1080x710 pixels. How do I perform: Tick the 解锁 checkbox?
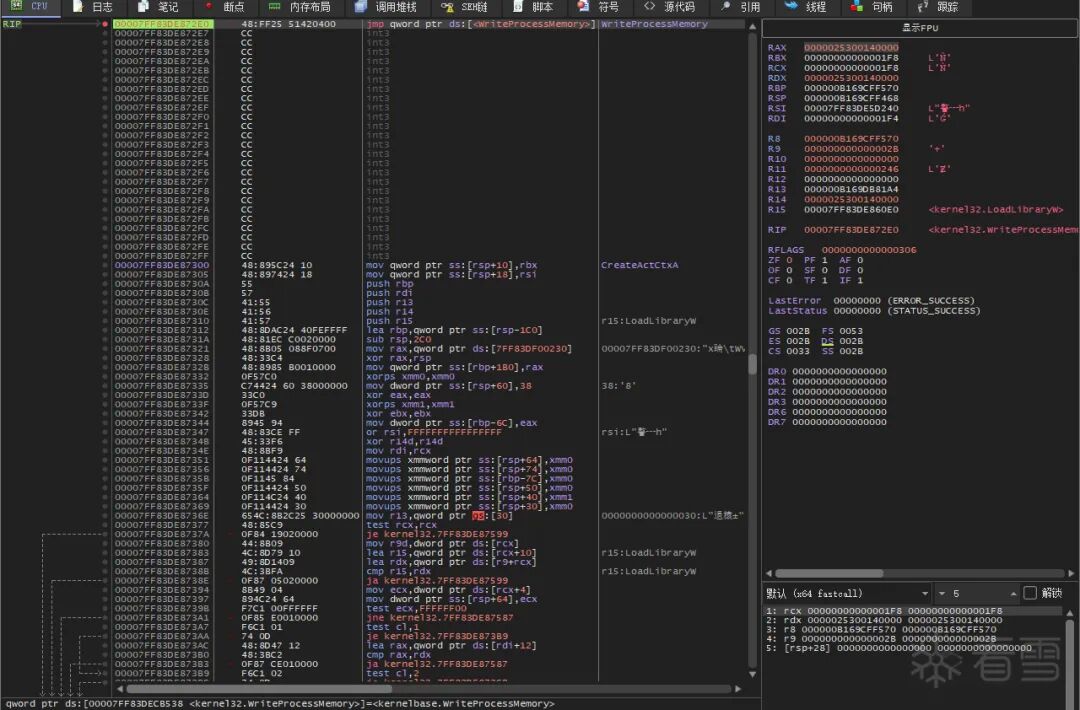(x=1030, y=593)
